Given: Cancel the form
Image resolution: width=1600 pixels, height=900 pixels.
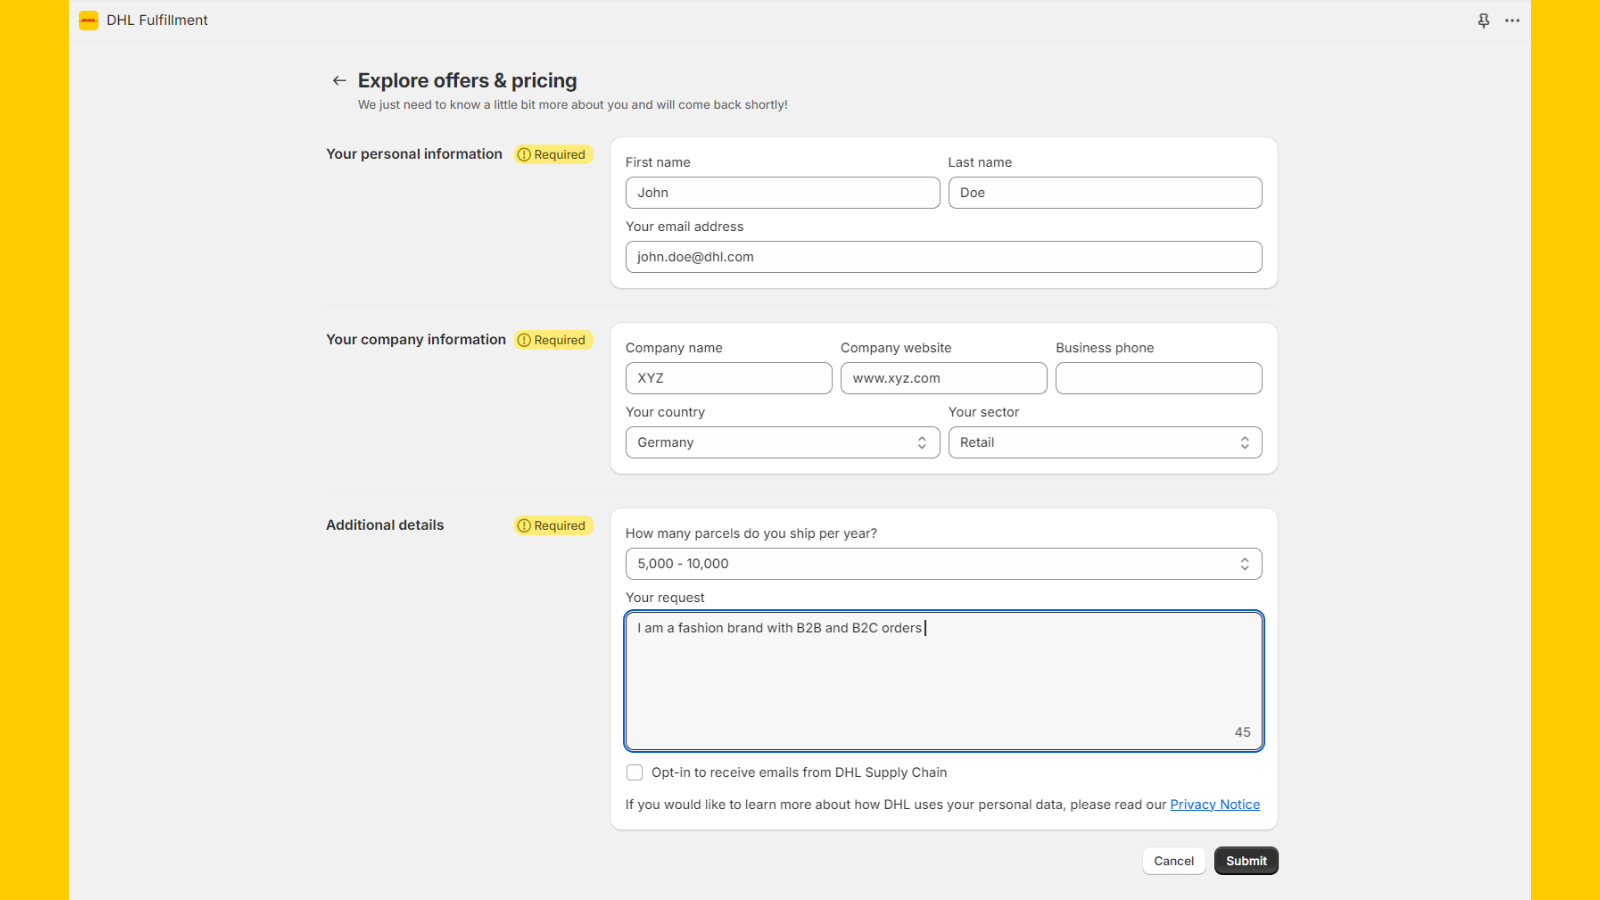Looking at the screenshot, I should coord(1173,860).
